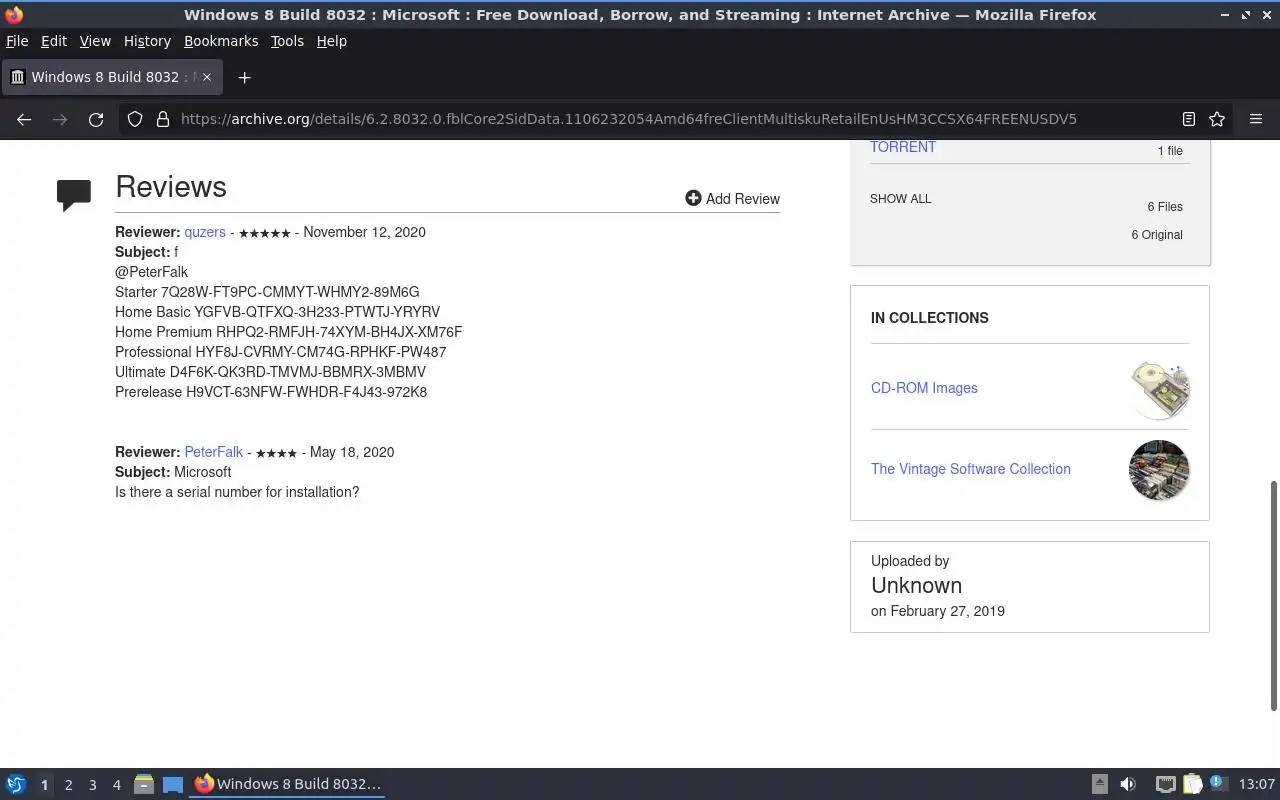Click the Professional product key line
The image size is (1280, 800).
point(281,352)
